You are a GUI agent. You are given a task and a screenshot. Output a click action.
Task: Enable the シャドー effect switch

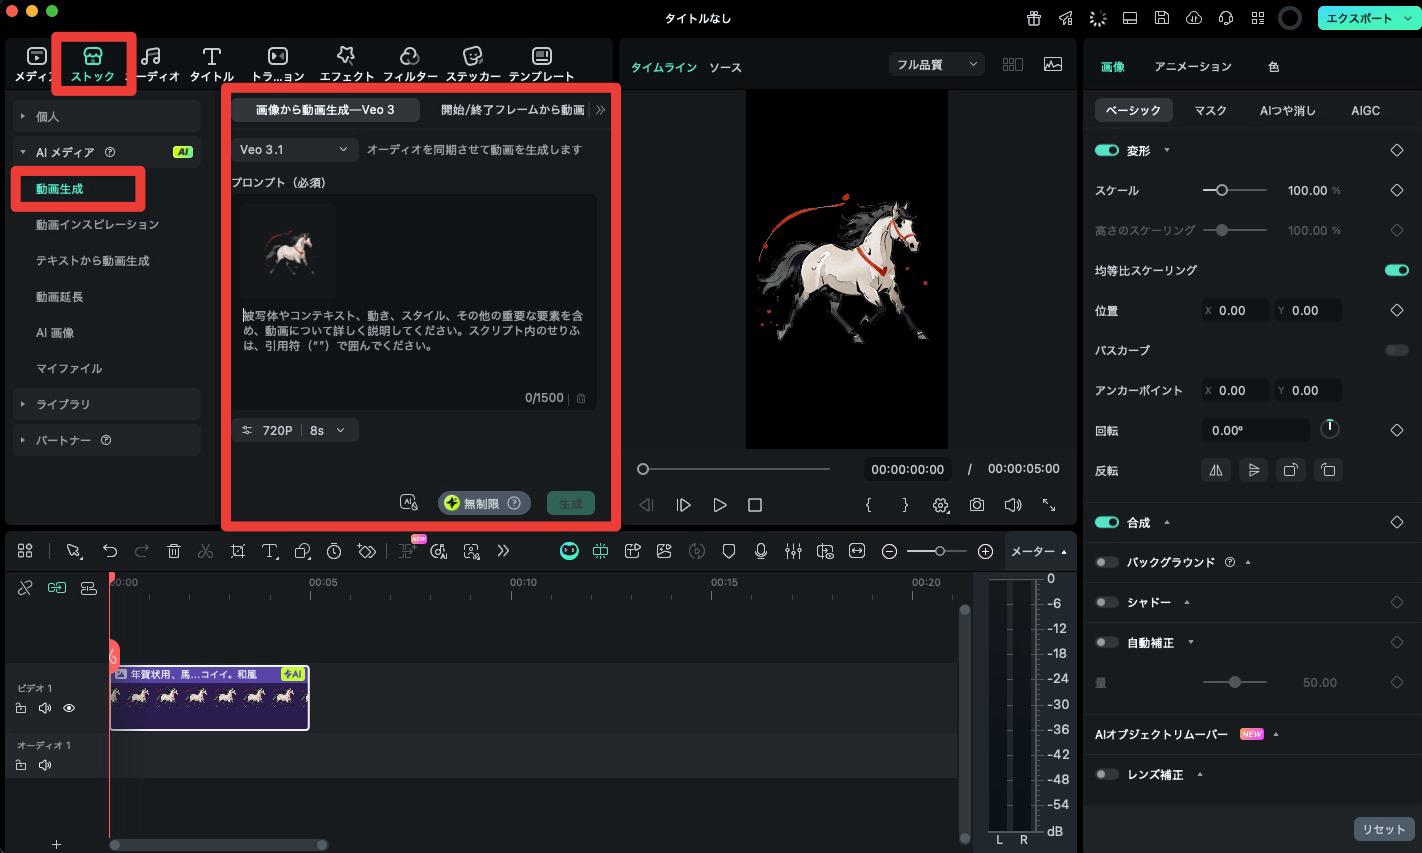pos(1107,602)
